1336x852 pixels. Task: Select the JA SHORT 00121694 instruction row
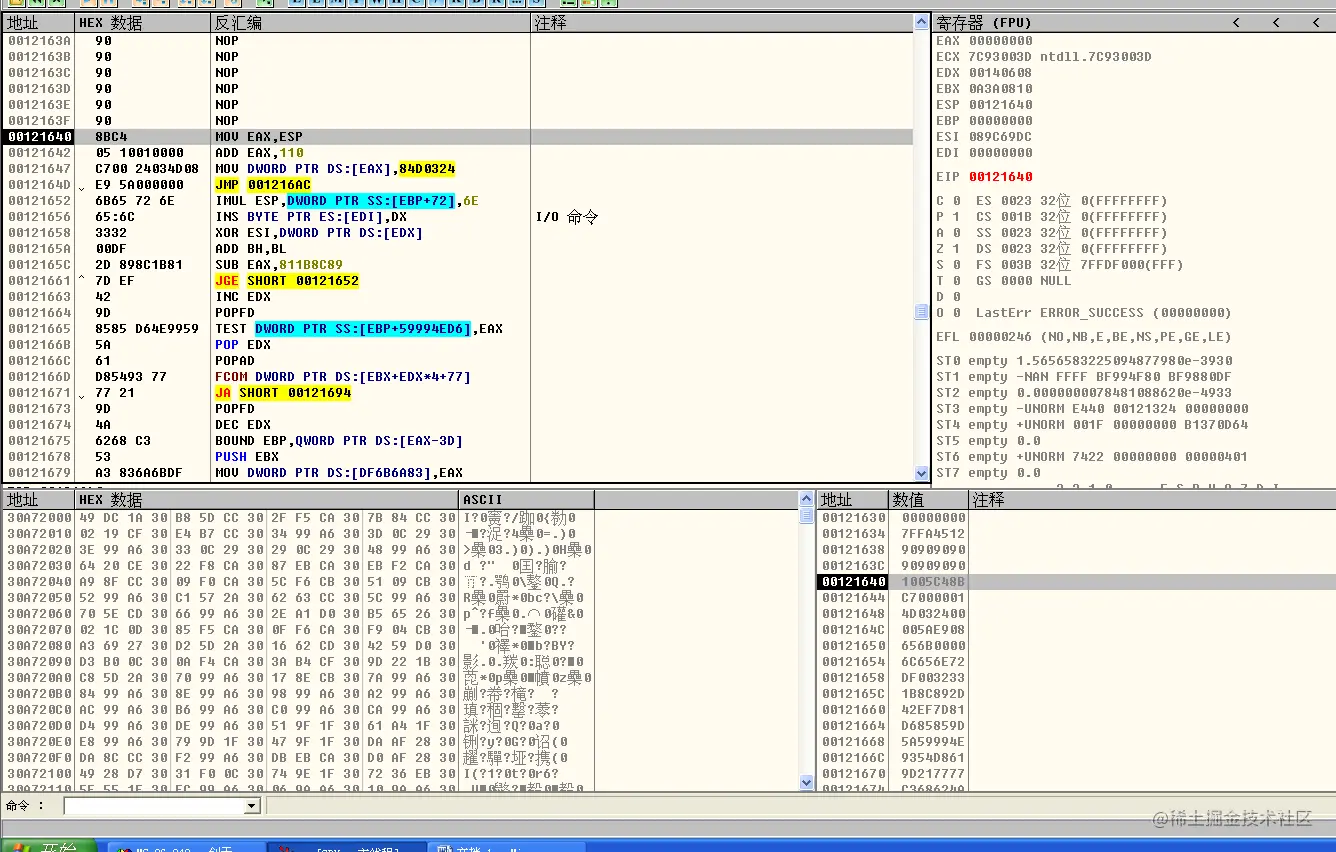(x=460, y=393)
